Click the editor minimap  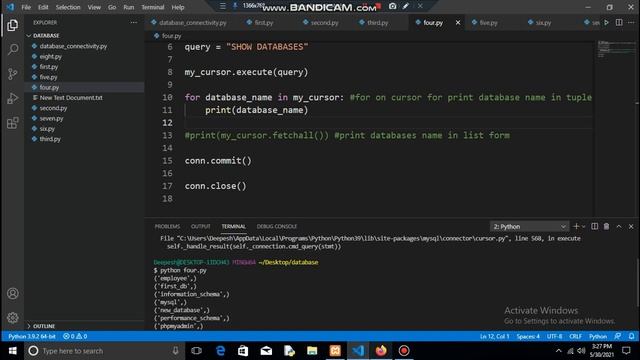tap(615, 49)
